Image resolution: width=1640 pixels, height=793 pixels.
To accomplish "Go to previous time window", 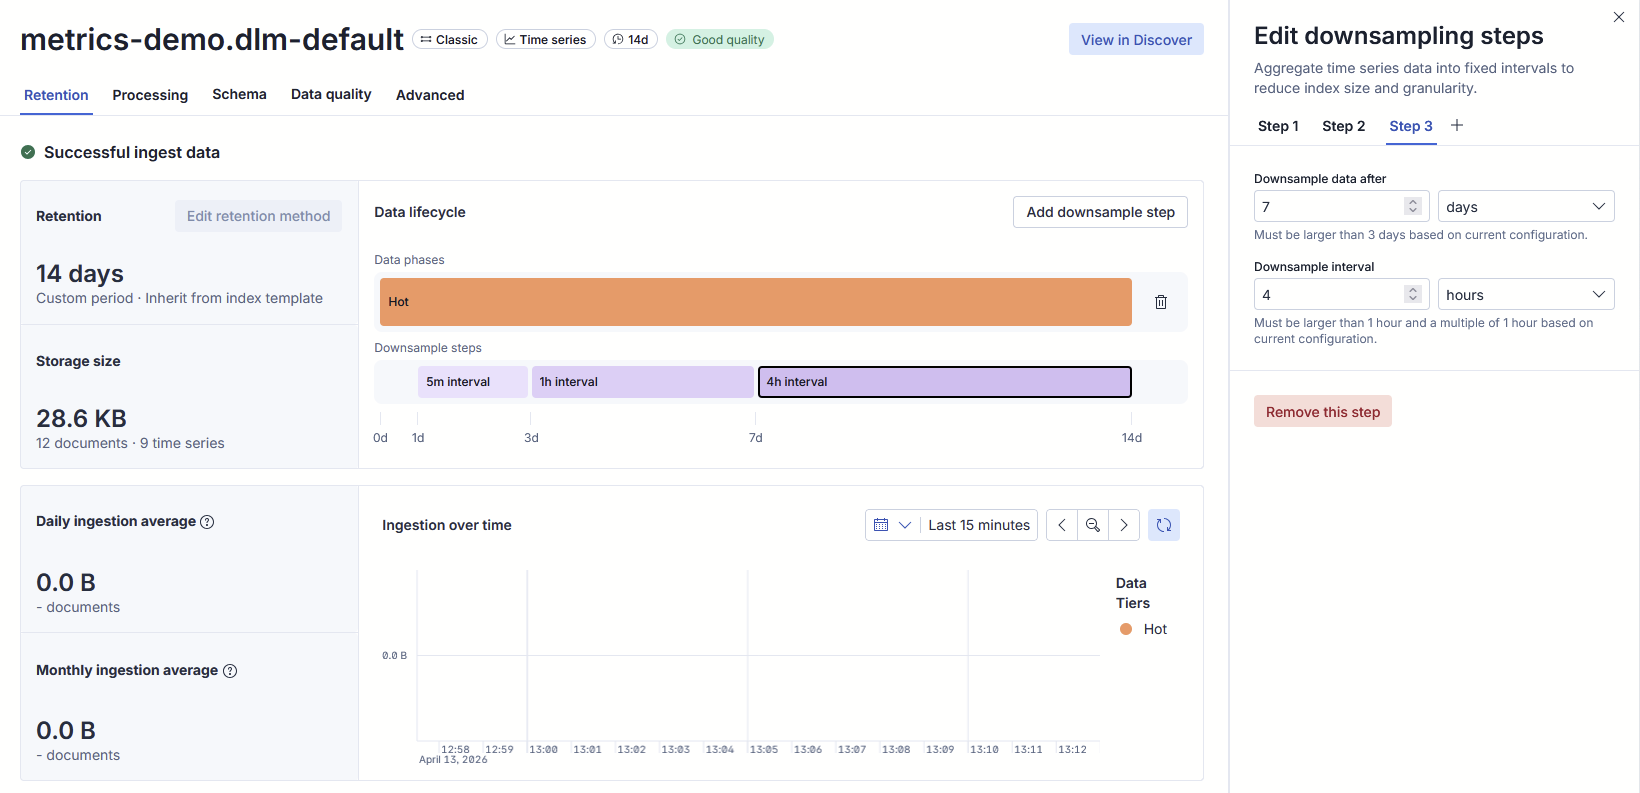I will tap(1062, 525).
